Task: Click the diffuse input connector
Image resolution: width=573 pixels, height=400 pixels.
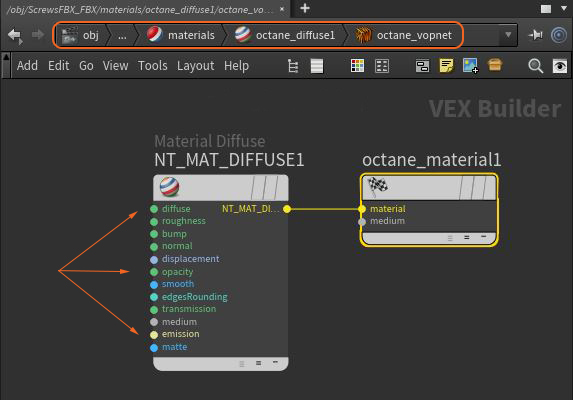Action: [154, 209]
